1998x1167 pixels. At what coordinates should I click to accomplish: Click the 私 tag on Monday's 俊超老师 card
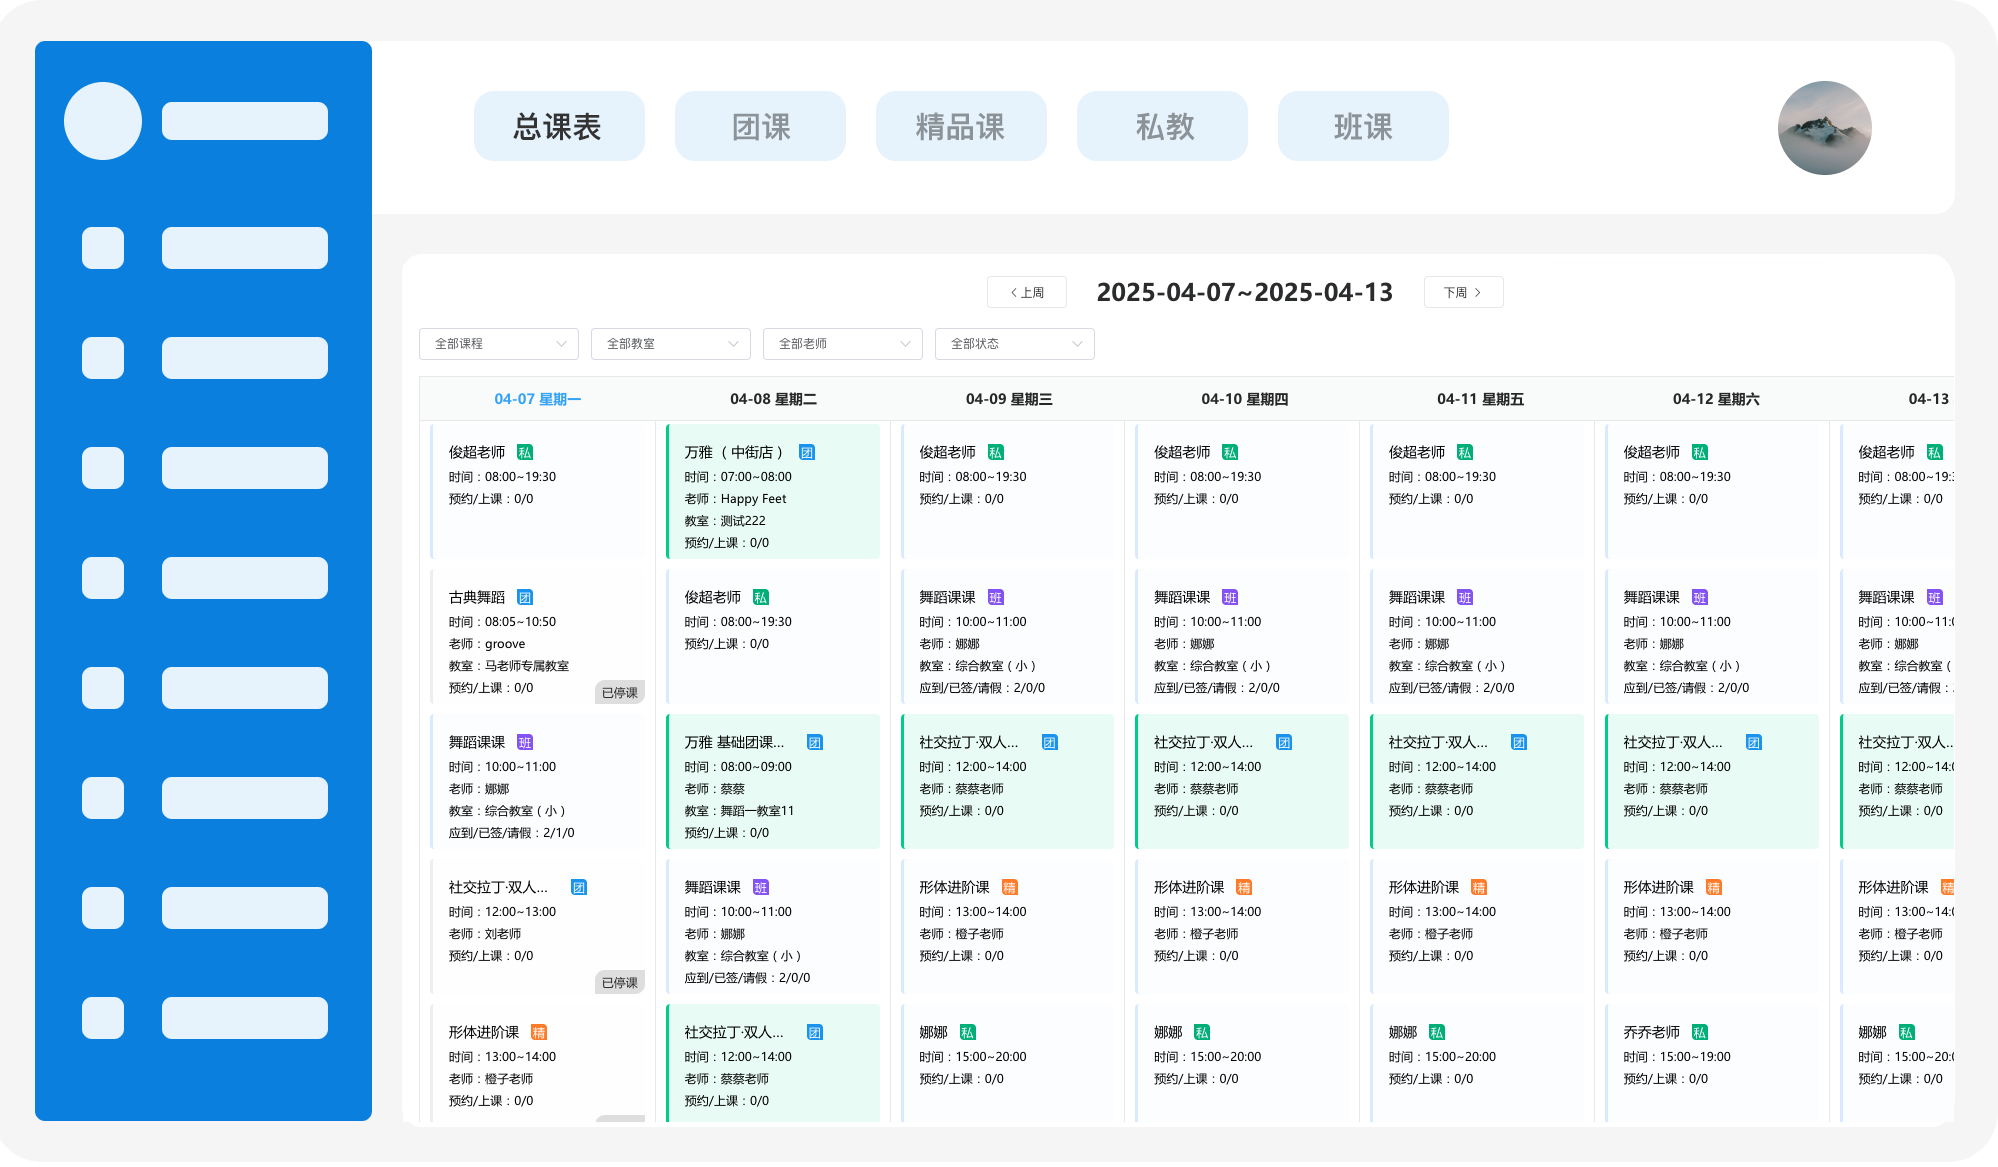coord(525,453)
